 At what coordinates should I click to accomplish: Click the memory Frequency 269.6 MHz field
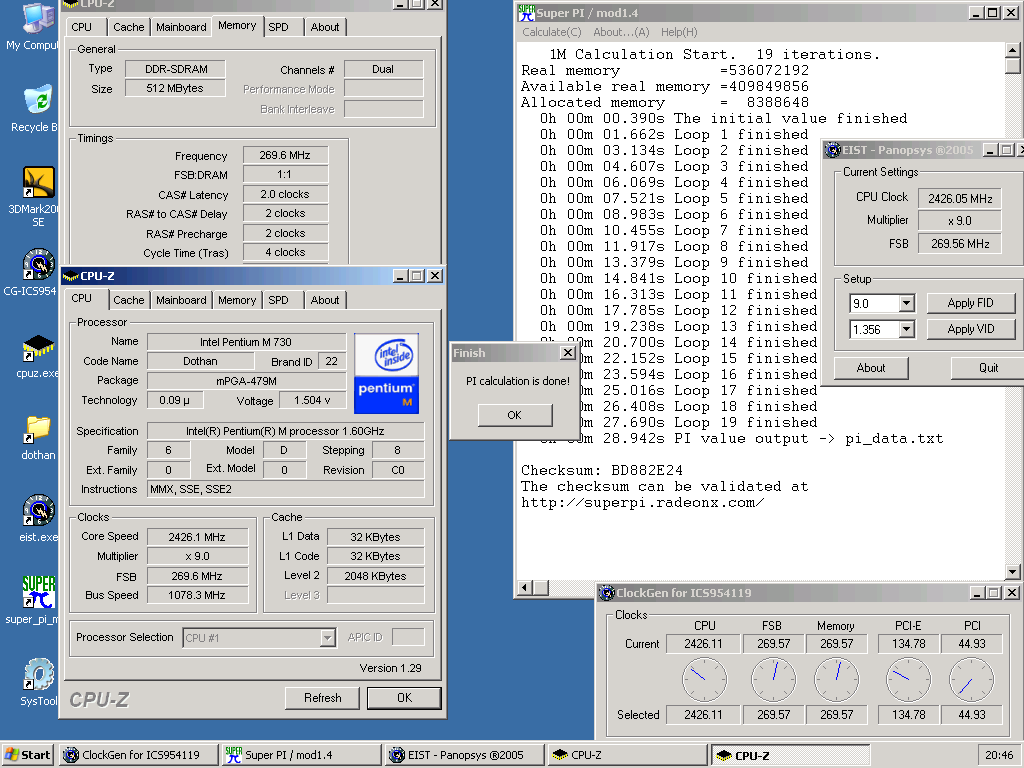(x=285, y=155)
